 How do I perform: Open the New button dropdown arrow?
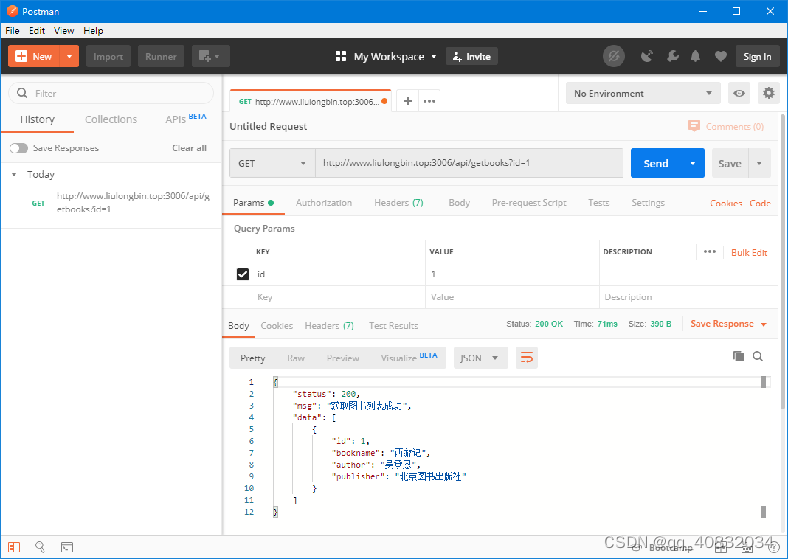click(69, 56)
